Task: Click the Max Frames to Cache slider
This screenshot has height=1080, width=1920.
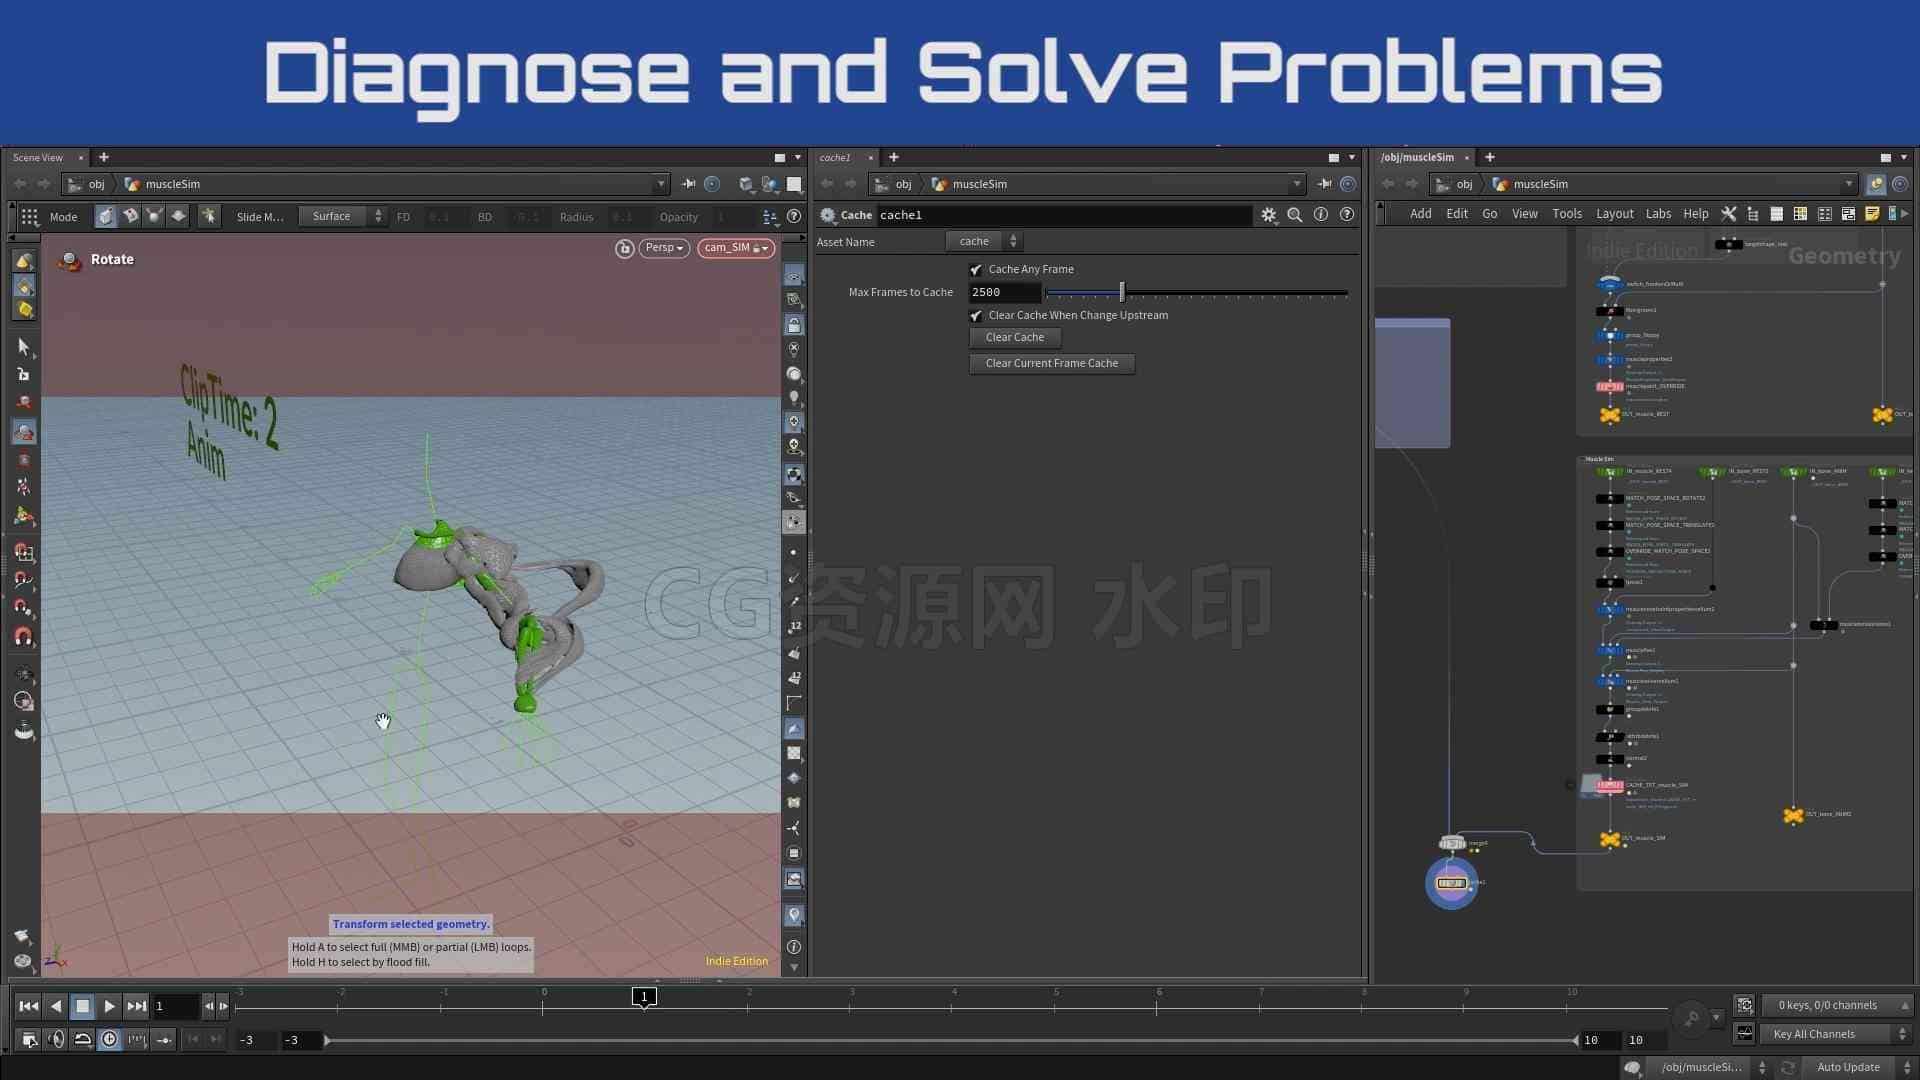Action: pyautogui.click(x=1196, y=293)
